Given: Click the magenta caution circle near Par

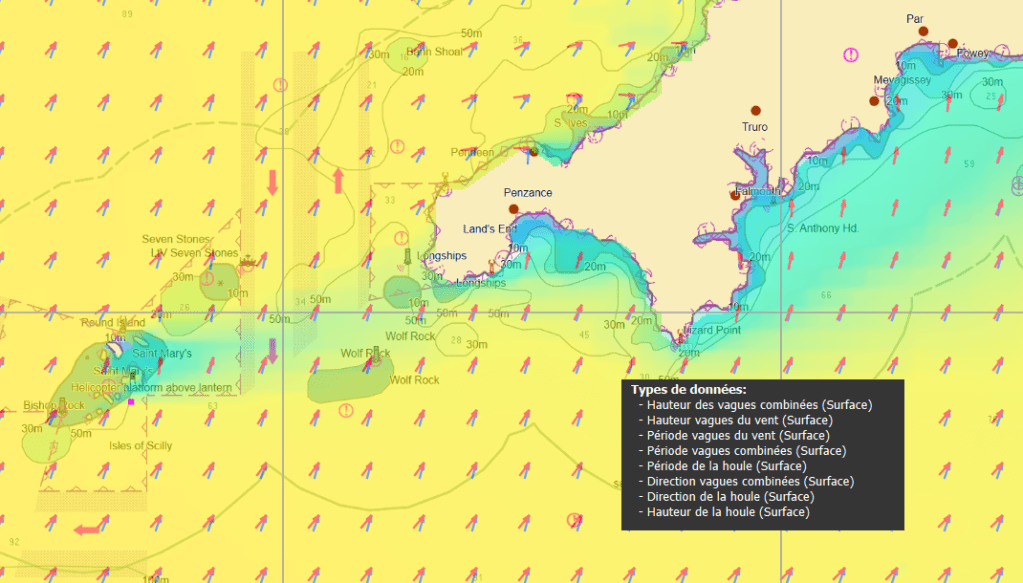Looking at the screenshot, I should [x=851, y=55].
